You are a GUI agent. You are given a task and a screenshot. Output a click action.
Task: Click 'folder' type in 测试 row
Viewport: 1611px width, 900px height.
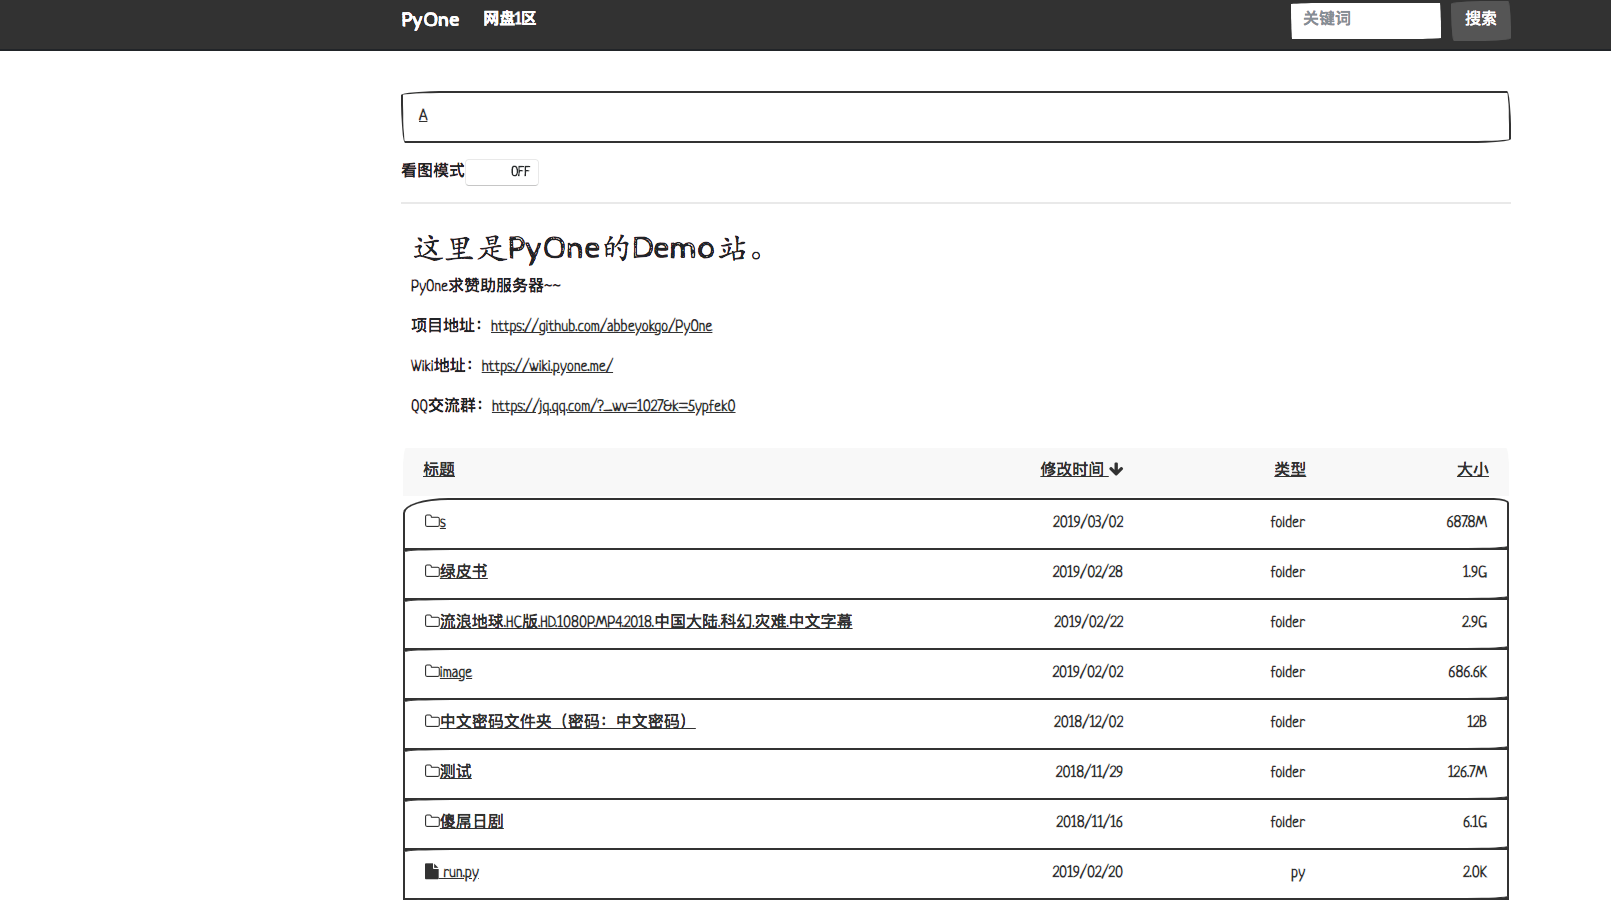(1288, 771)
